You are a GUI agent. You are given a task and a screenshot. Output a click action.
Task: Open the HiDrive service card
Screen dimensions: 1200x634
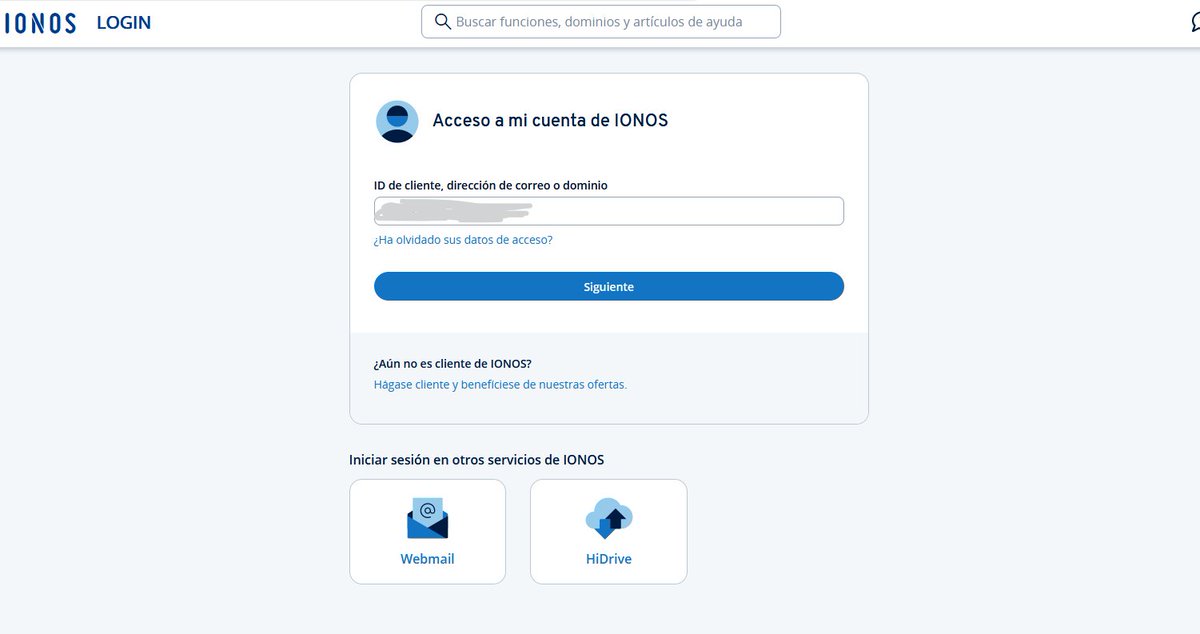pos(608,531)
